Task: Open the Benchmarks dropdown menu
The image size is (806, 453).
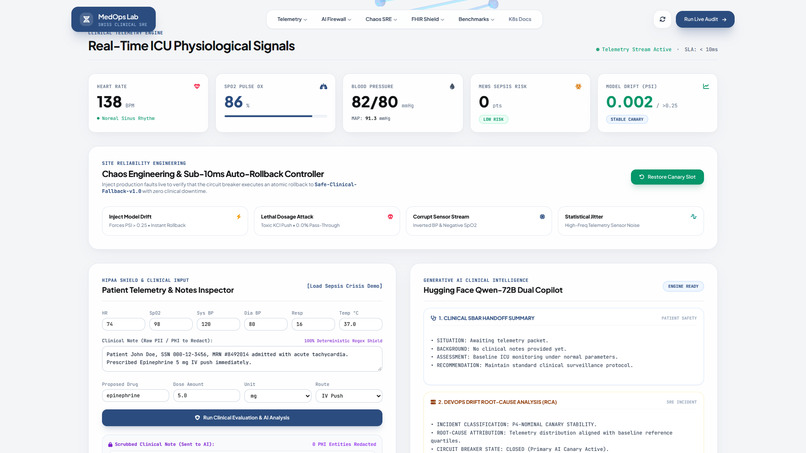Action: click(476, 20)
